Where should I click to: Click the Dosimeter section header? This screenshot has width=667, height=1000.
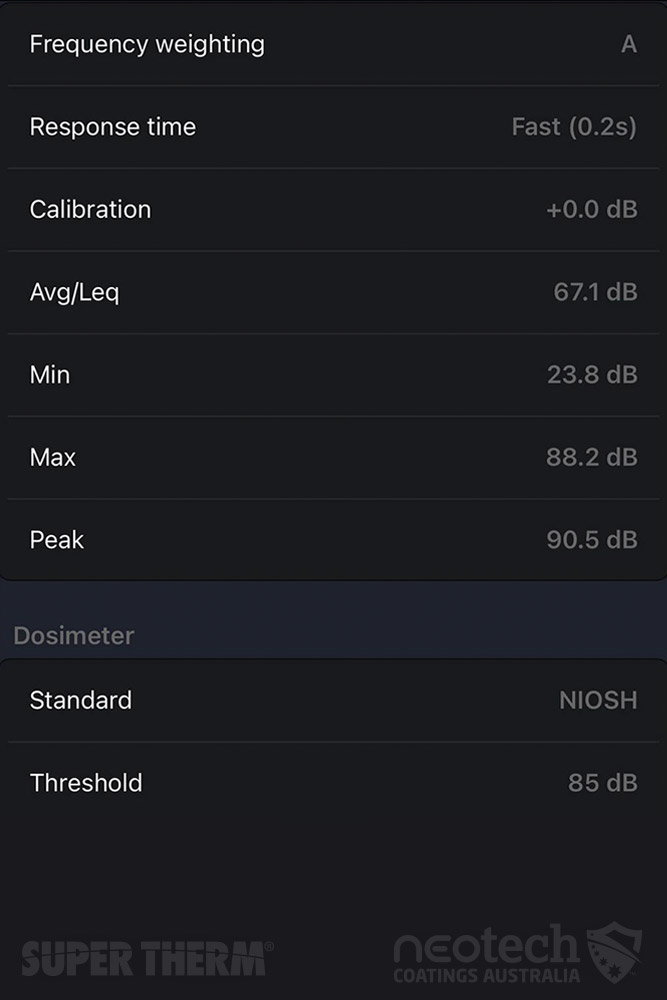point(74,636)
